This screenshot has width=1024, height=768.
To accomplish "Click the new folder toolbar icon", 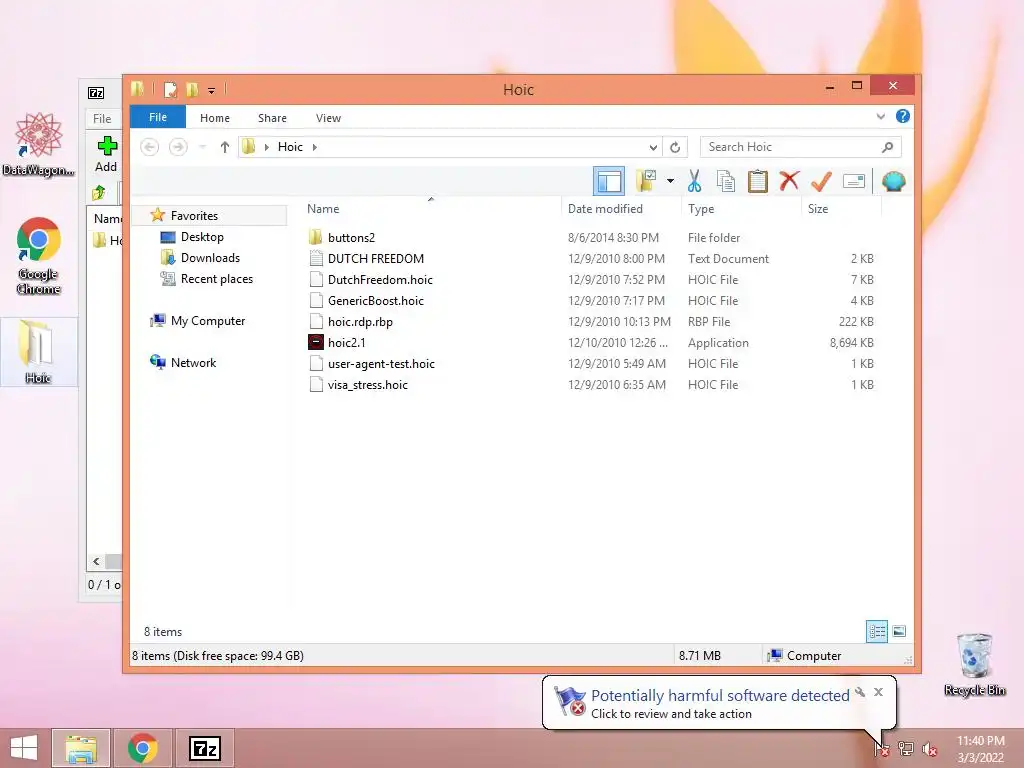I will [x=646, y=181].
